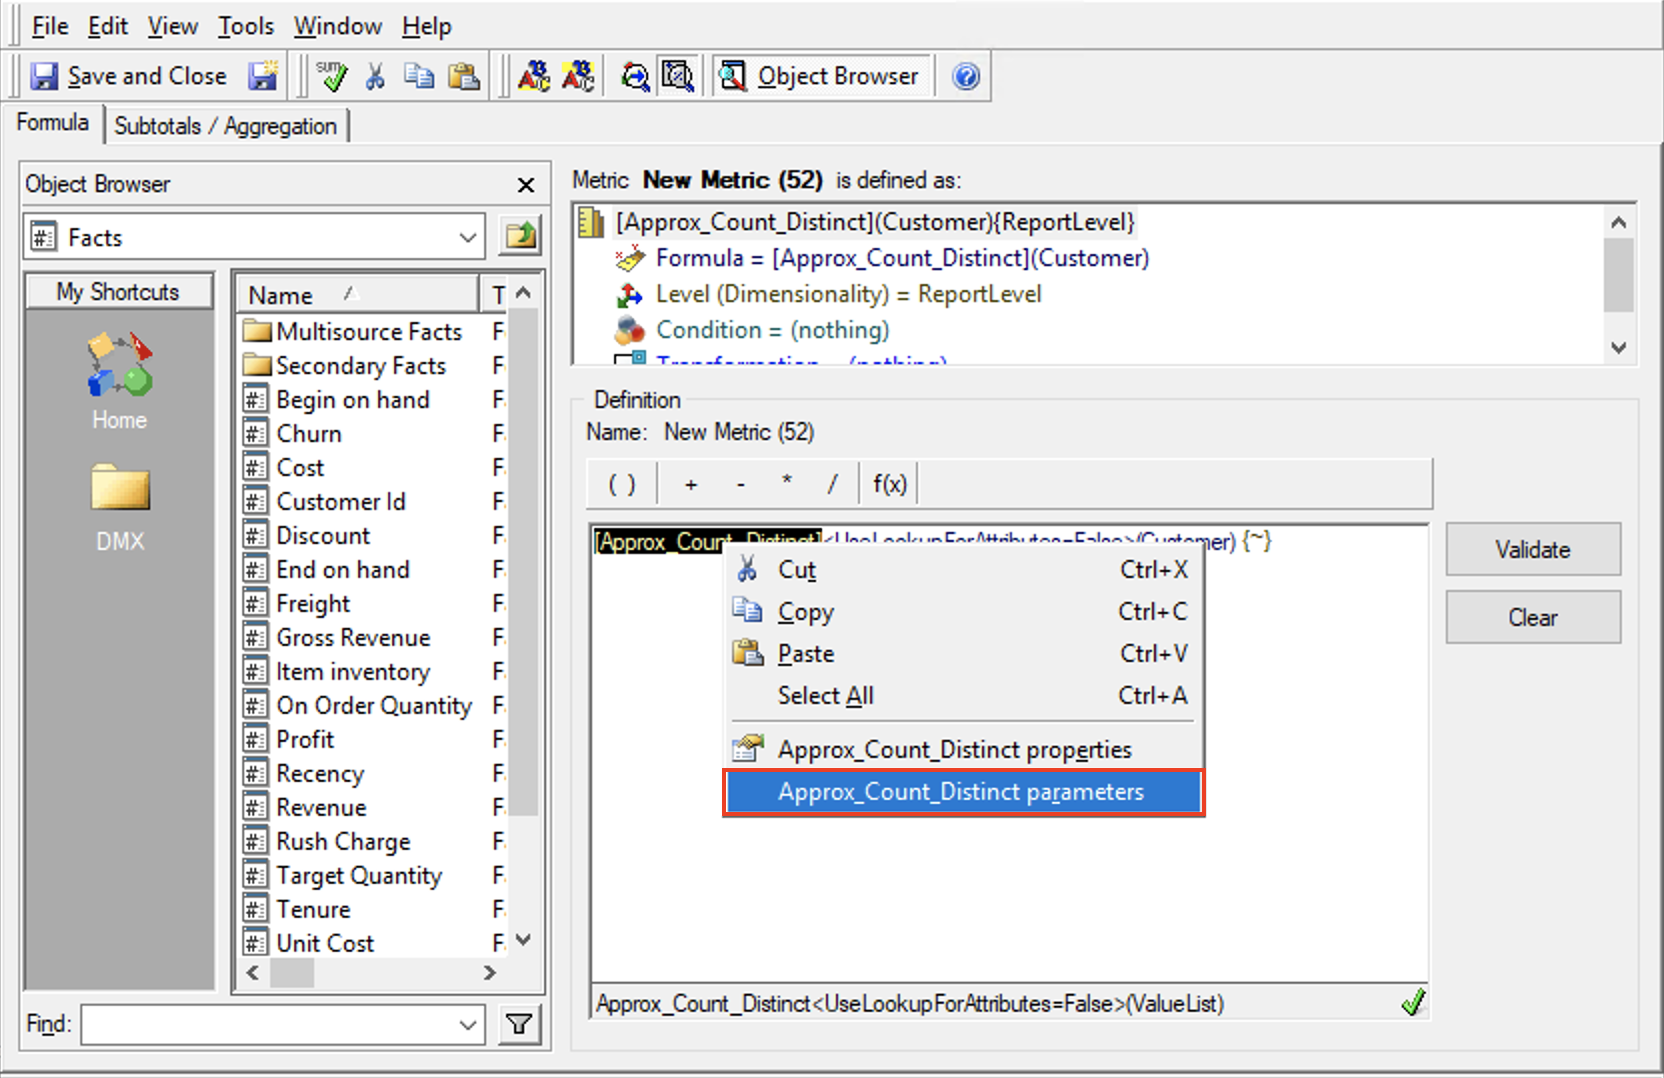Select Approx_Count_Distinct properties menu entry
Viewport: 1664px width, 1078px height.
point(954,748)
